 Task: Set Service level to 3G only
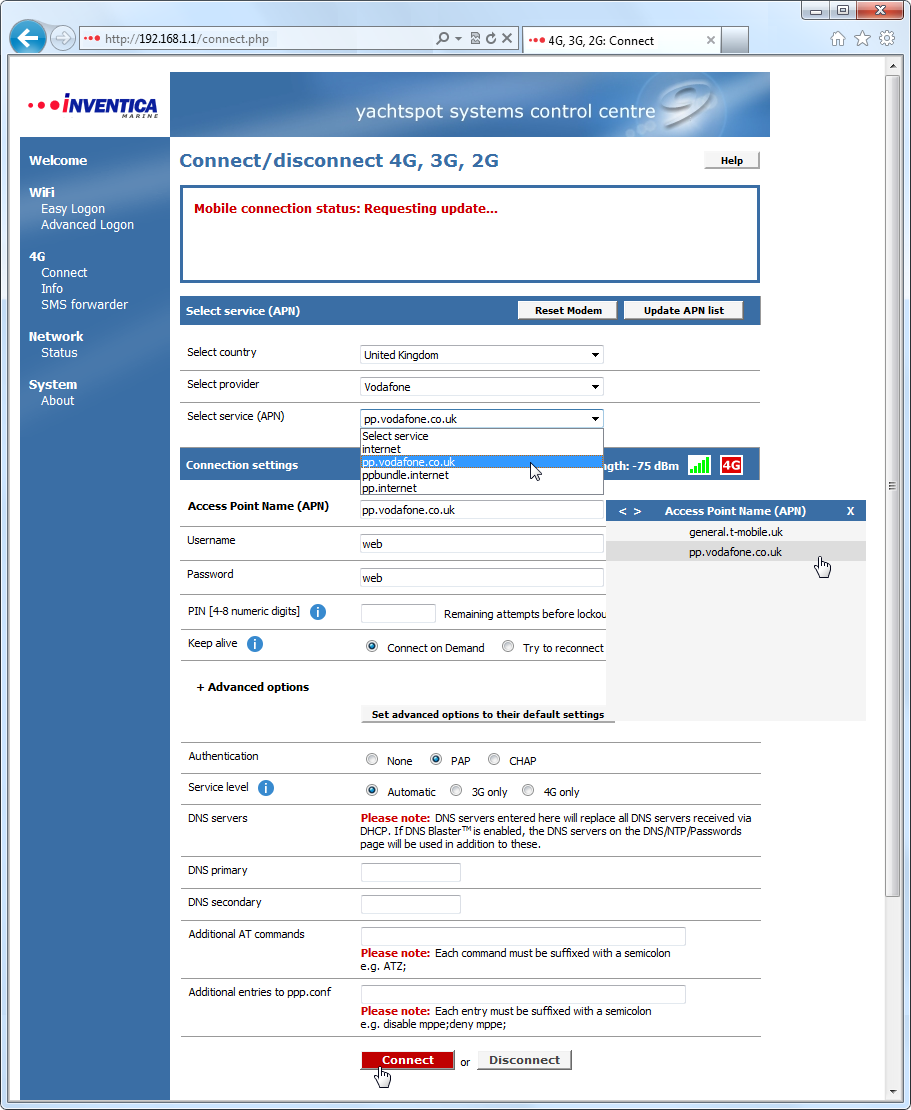click(x=456, y=791)
